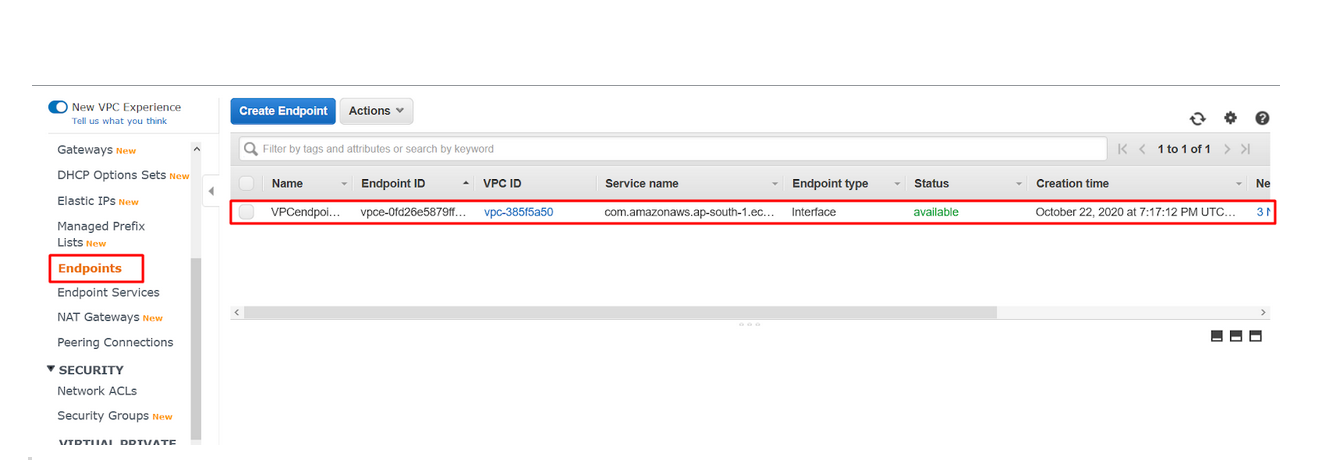
Task: Open the Name column dropdown arrow
Action: click(x=344, y=184)
